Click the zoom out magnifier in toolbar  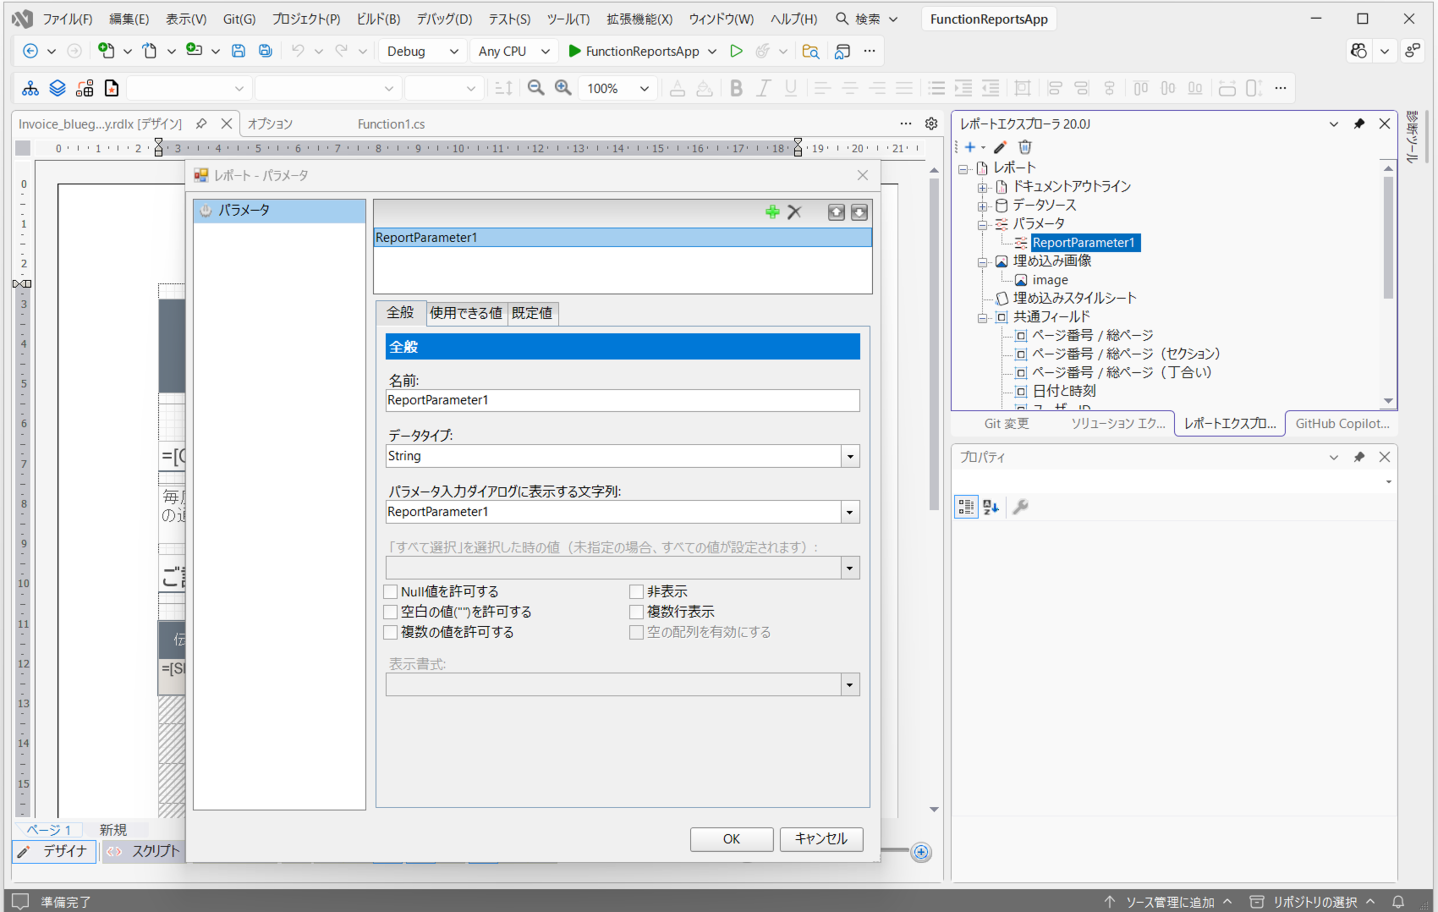(536, 88)
